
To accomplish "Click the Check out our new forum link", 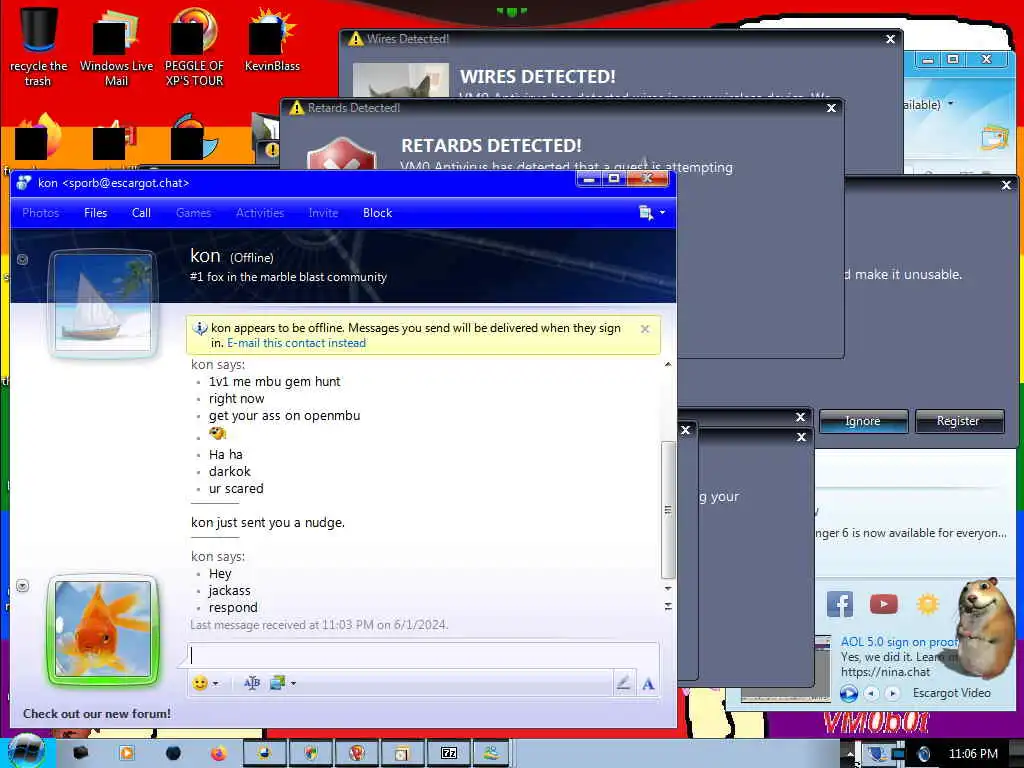I will point(97,714).
